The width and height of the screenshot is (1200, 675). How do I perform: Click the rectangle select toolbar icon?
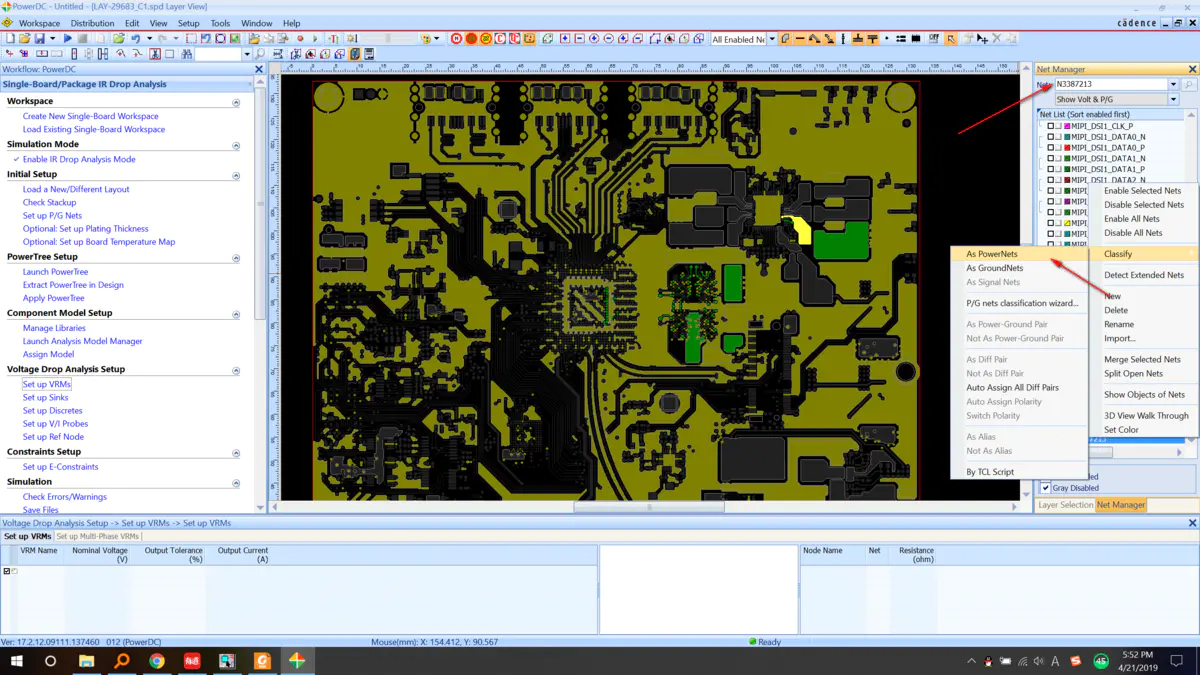point(191,38)
